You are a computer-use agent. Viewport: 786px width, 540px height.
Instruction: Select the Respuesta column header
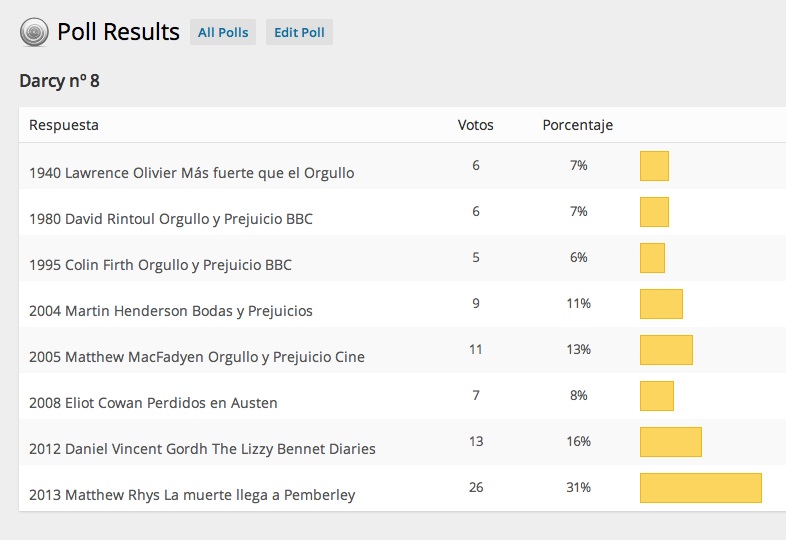tap(64, 125)
